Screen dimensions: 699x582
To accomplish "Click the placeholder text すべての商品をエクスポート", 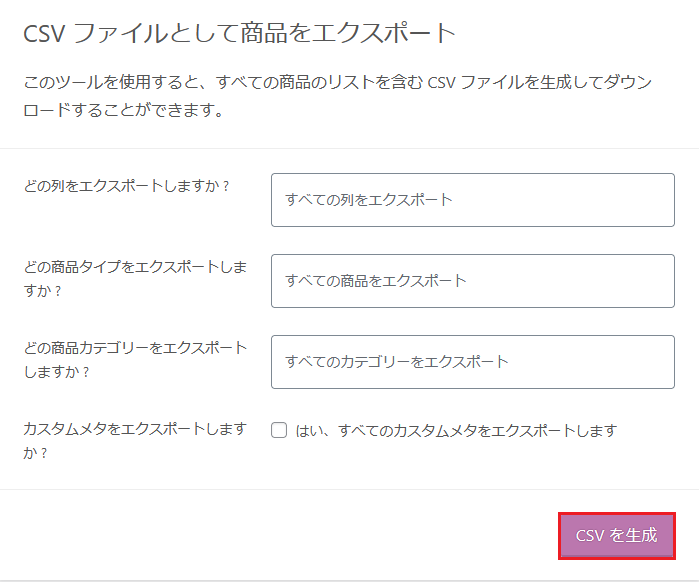I will click(x=376, y=281).
